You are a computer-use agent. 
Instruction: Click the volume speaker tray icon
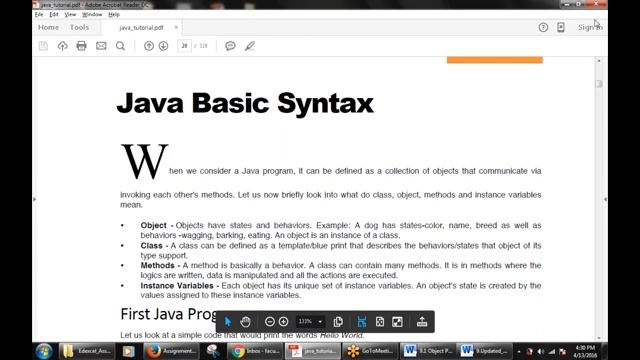tap(540, 351)
